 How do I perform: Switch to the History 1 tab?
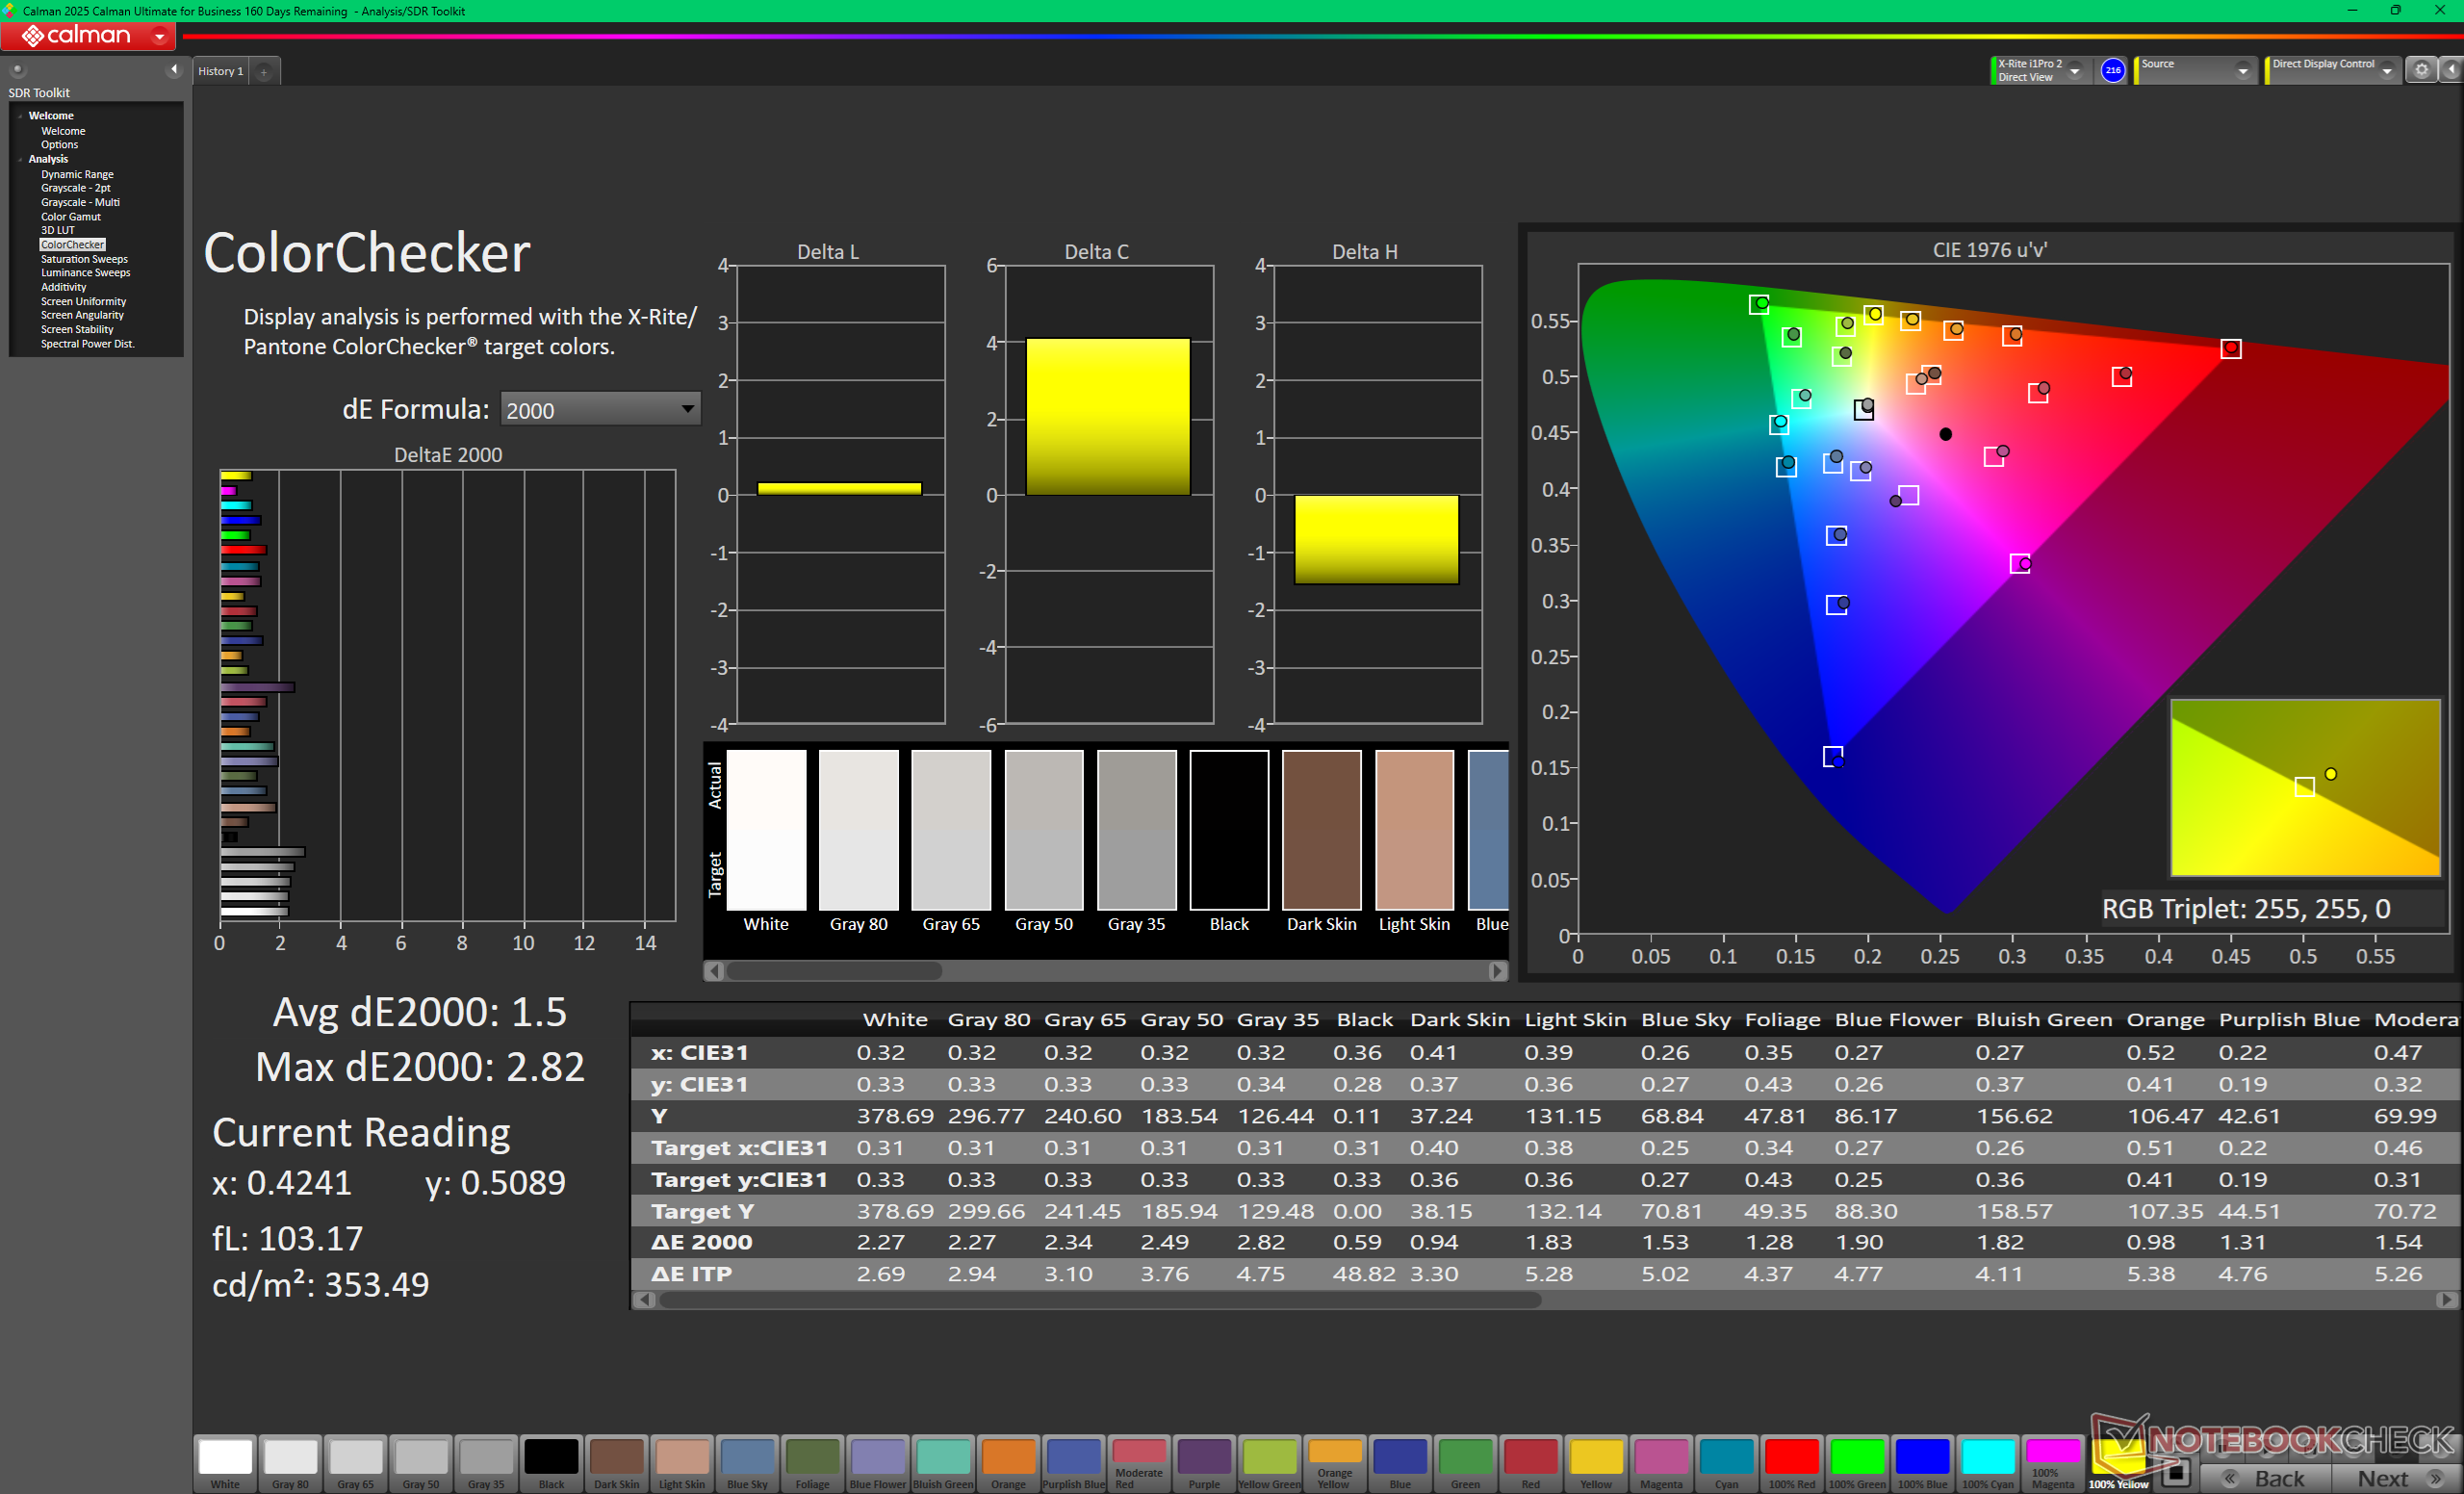pos(221,72)
